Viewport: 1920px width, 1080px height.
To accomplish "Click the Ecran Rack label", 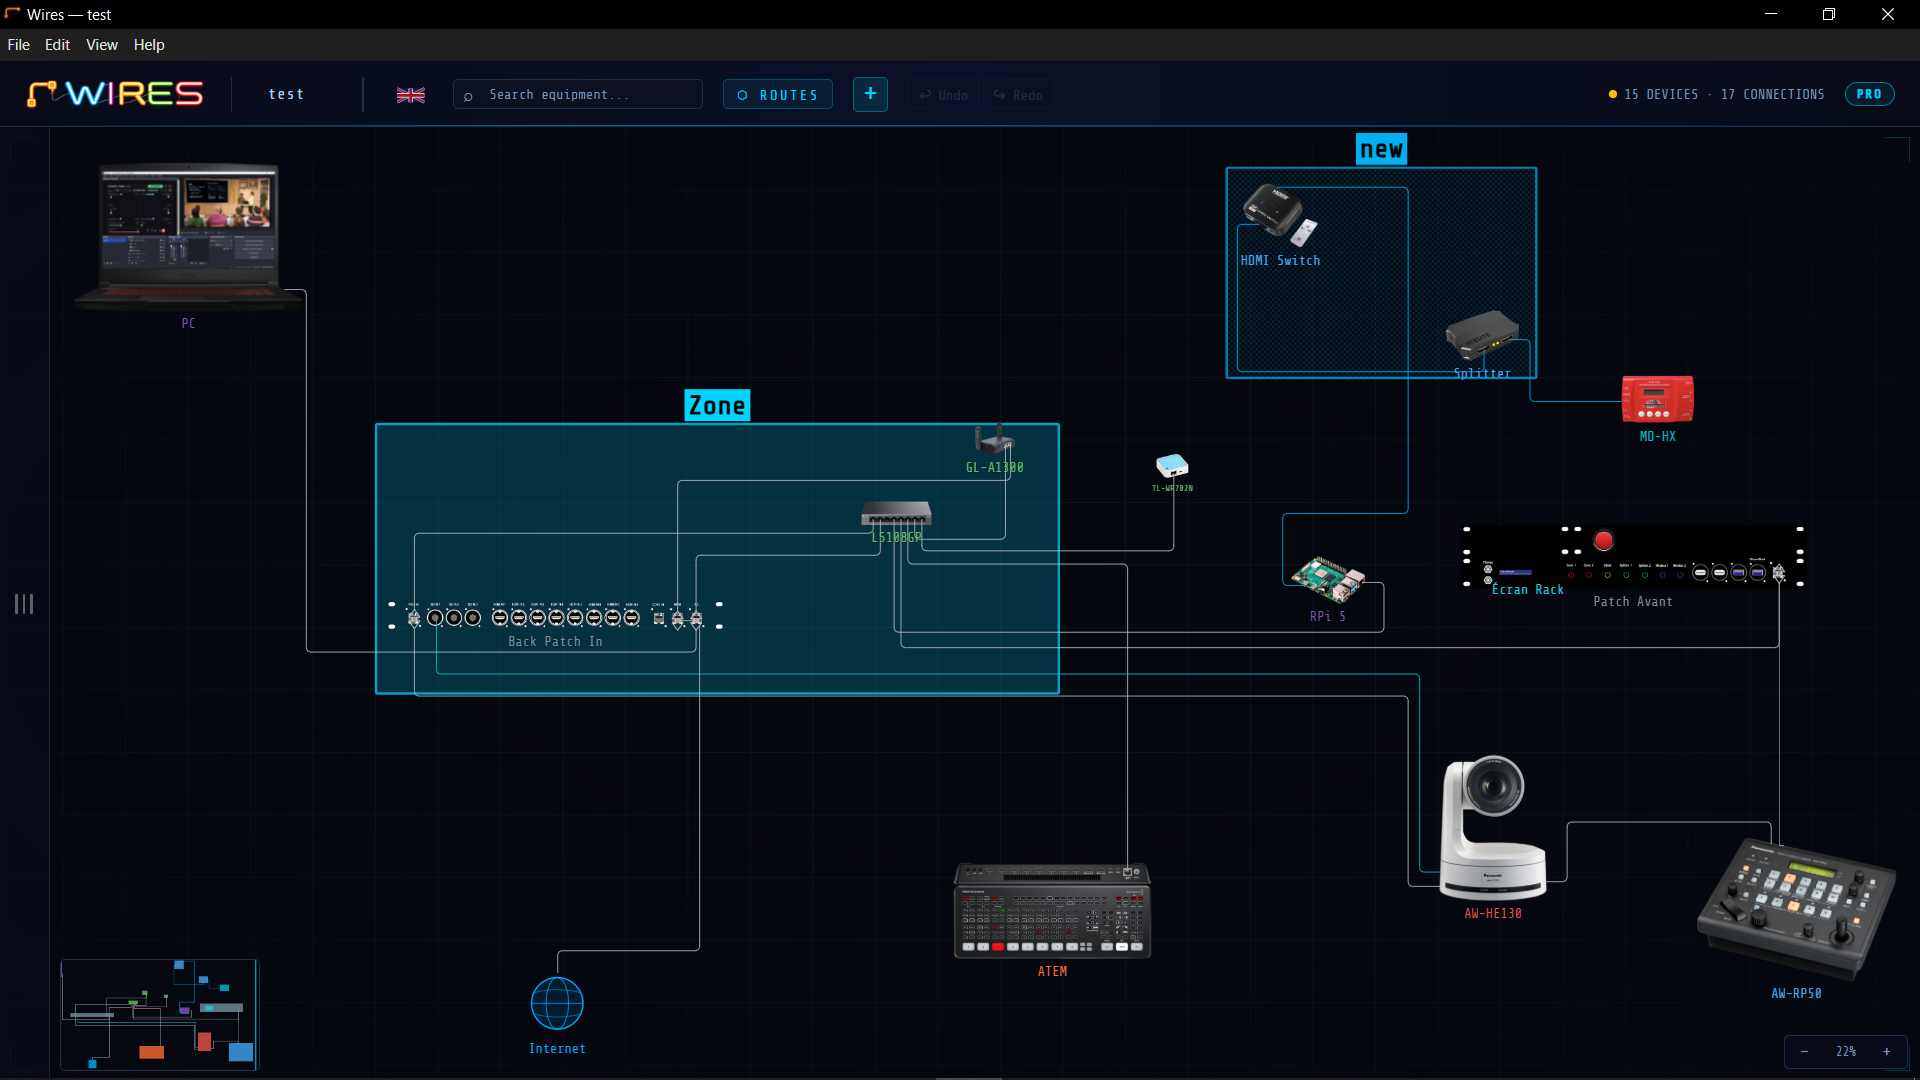I will pos(1527,590).
